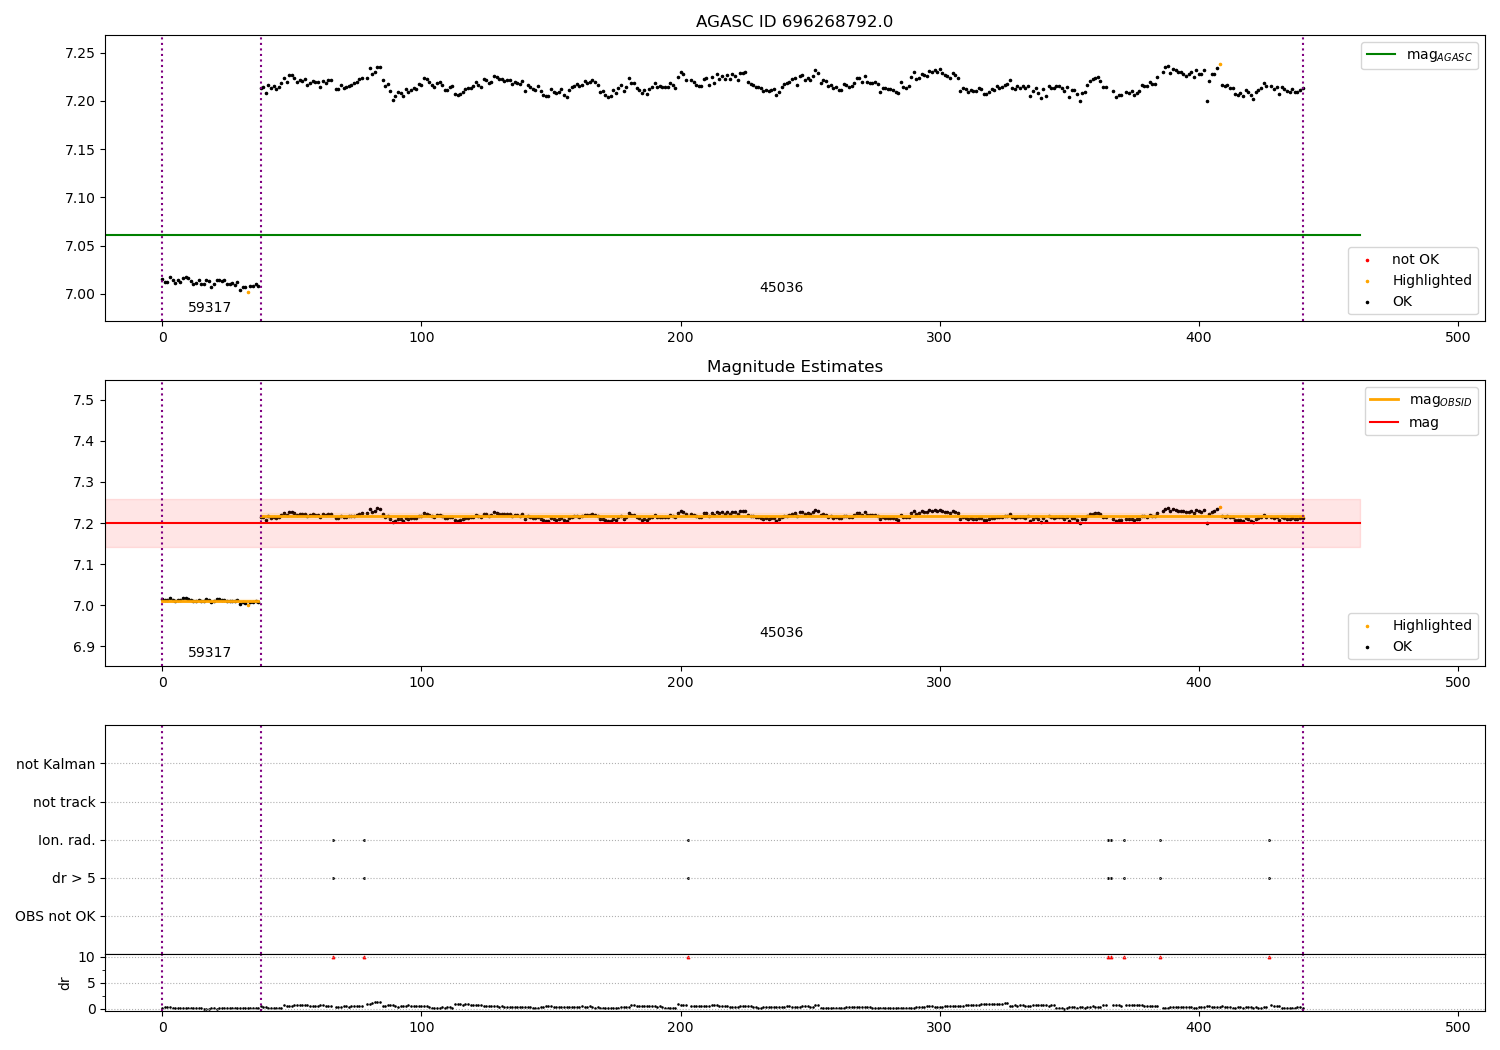The image size is (1500, 1050).
Task: Select the red 'mag' legend entry
Action: click(x=1405, y=423)
